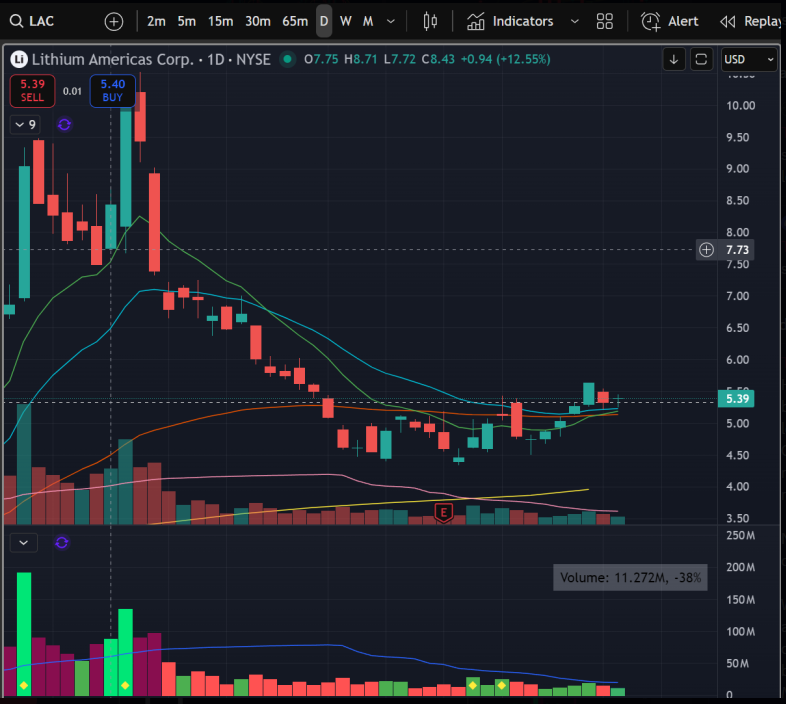This screenshot has height=704, width=786.
Task: Switch to 15m timeframe
Action: coord(221,22)
